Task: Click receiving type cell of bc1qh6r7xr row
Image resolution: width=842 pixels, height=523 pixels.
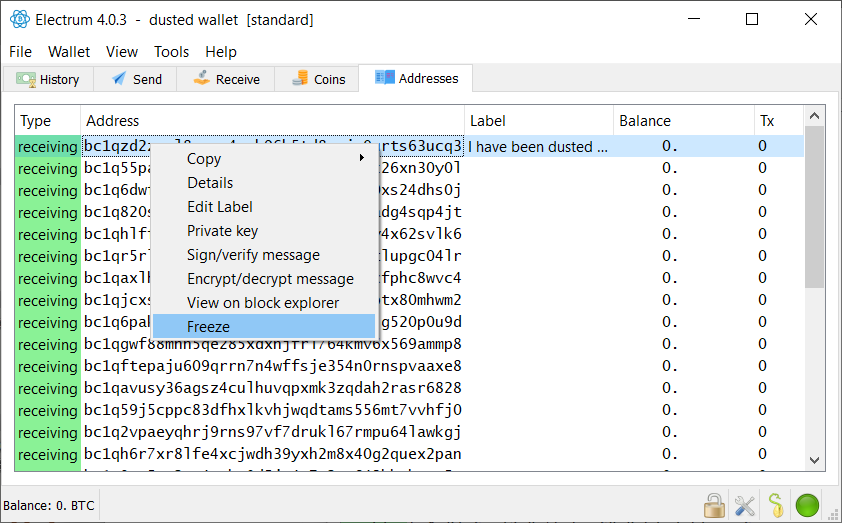Action: pyautogui.click(x=48, y=454)
